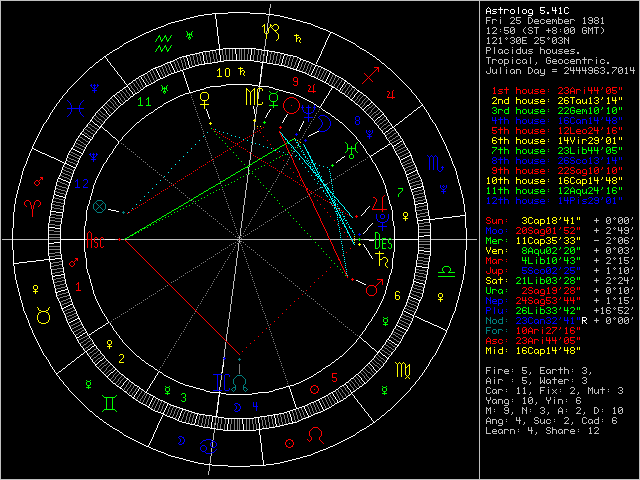The height and width of the screenshot is (480, 640).
Task: Click the '2nd house: 26Tau13'14"' row
Action: click(x=557, y=100)
